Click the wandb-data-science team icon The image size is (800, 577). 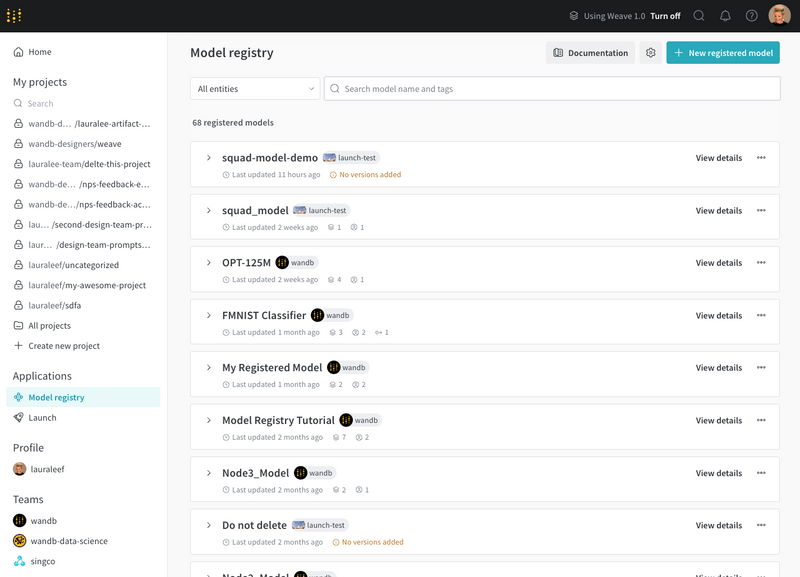(19, 541)
